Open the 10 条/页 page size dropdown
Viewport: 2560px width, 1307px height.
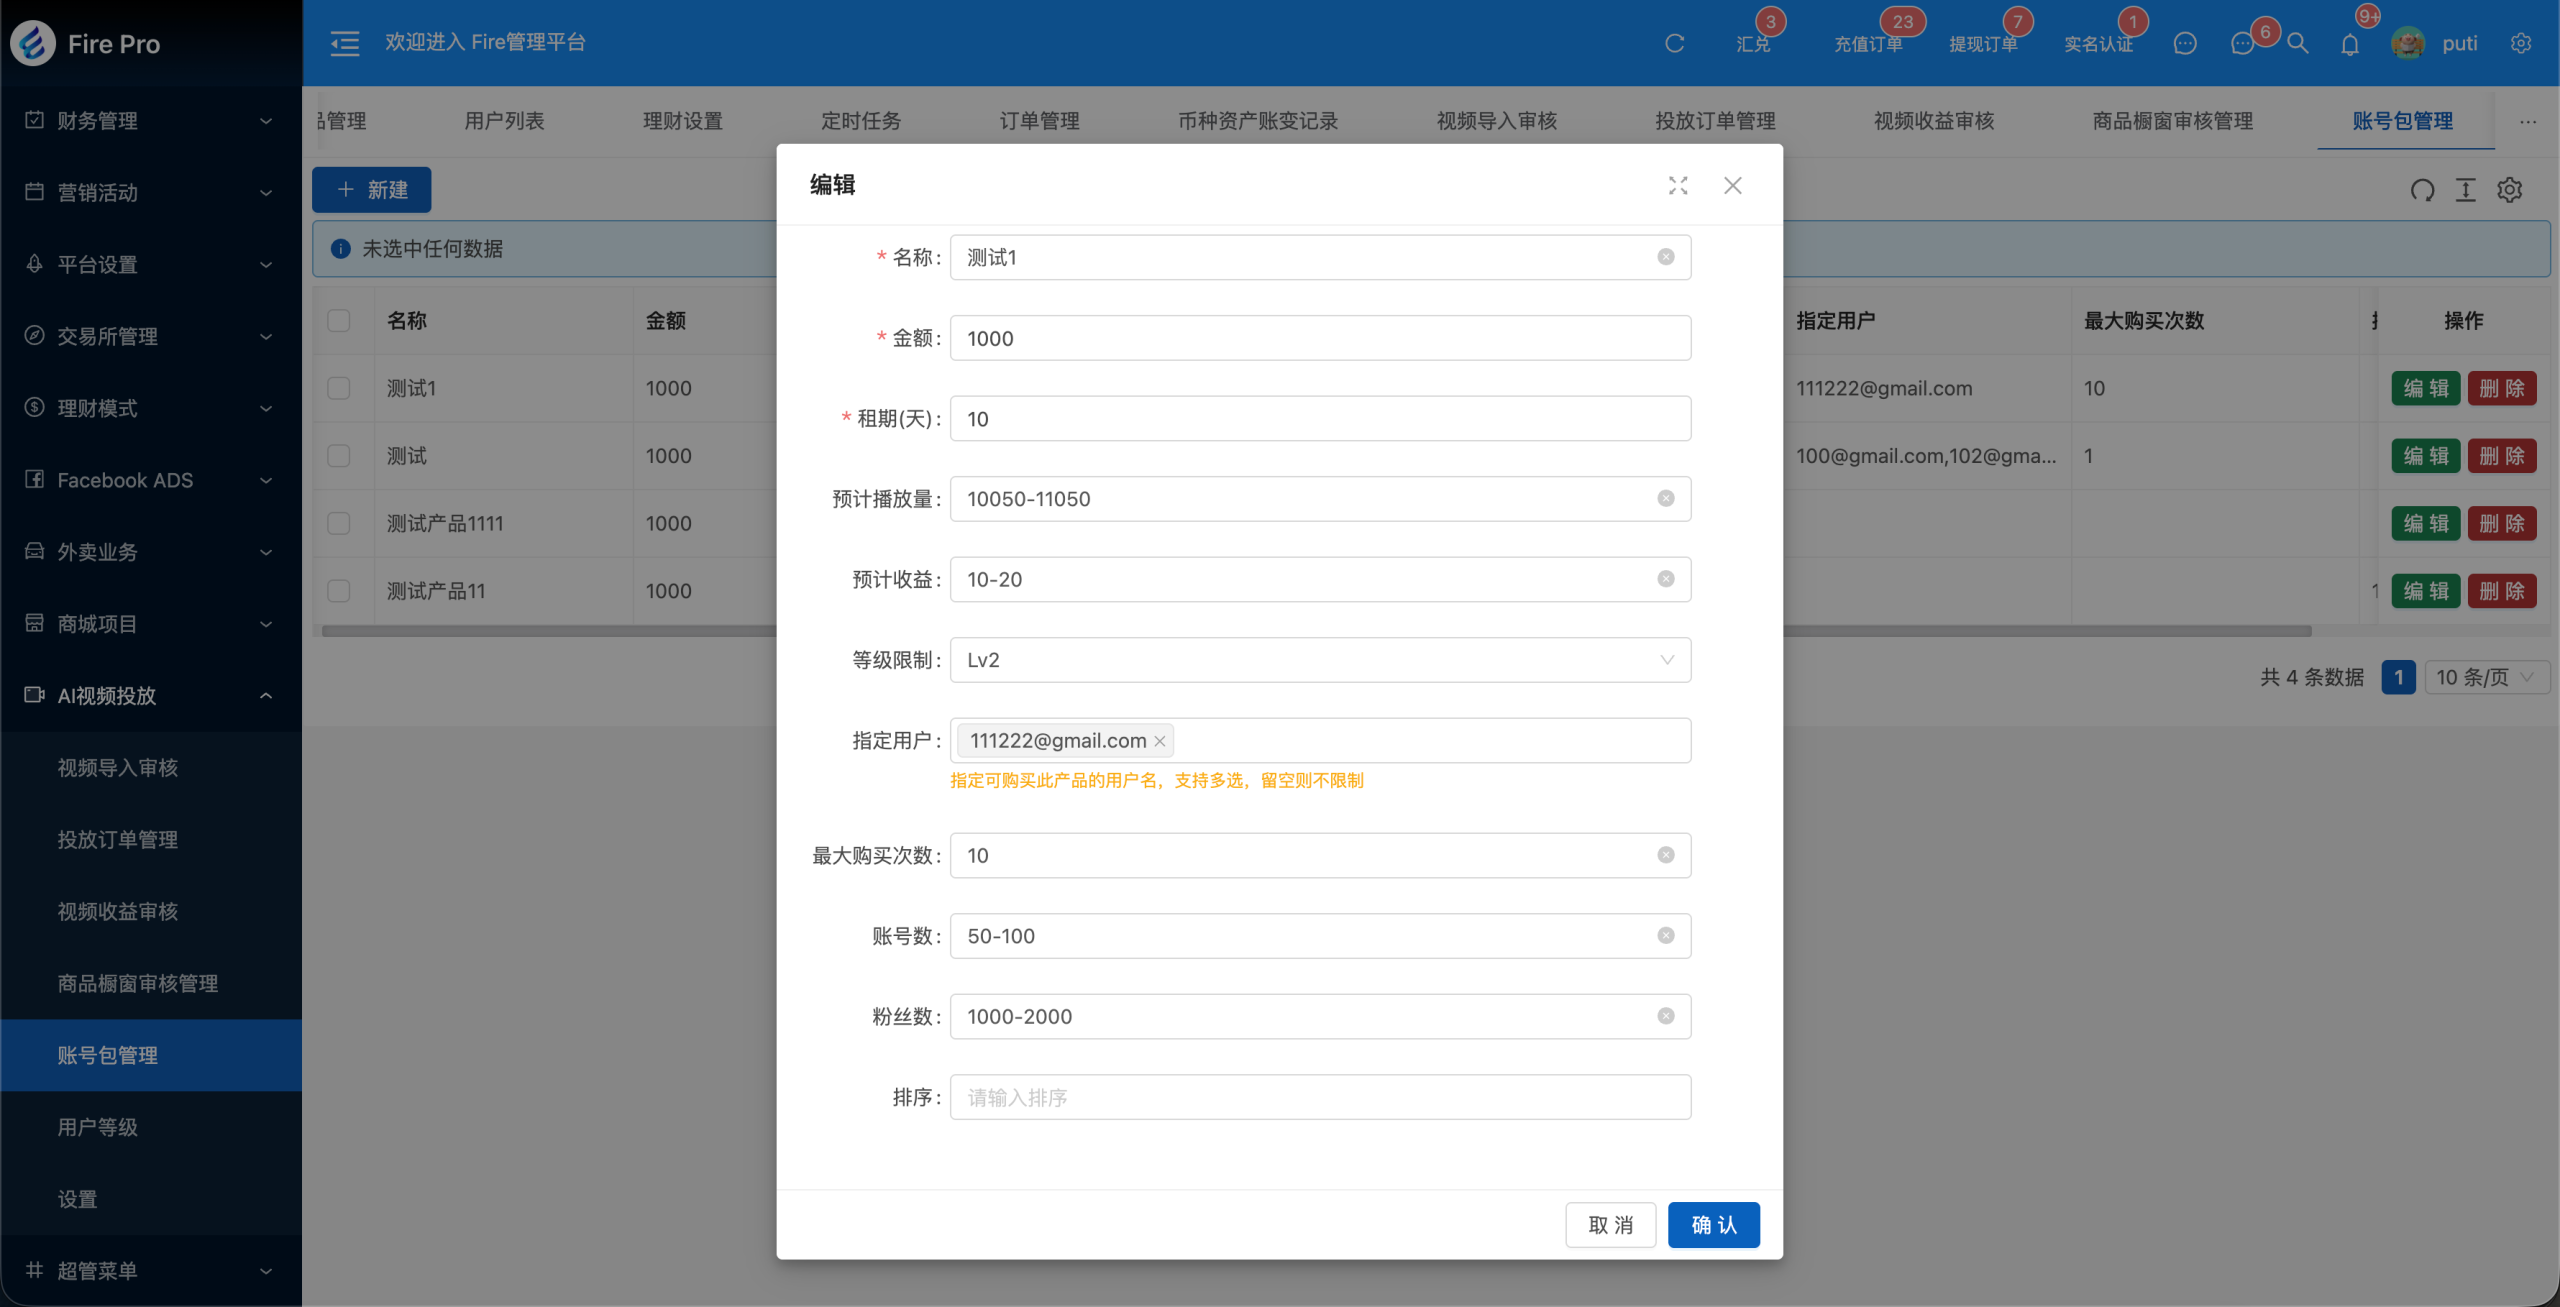pos(2485,677)
